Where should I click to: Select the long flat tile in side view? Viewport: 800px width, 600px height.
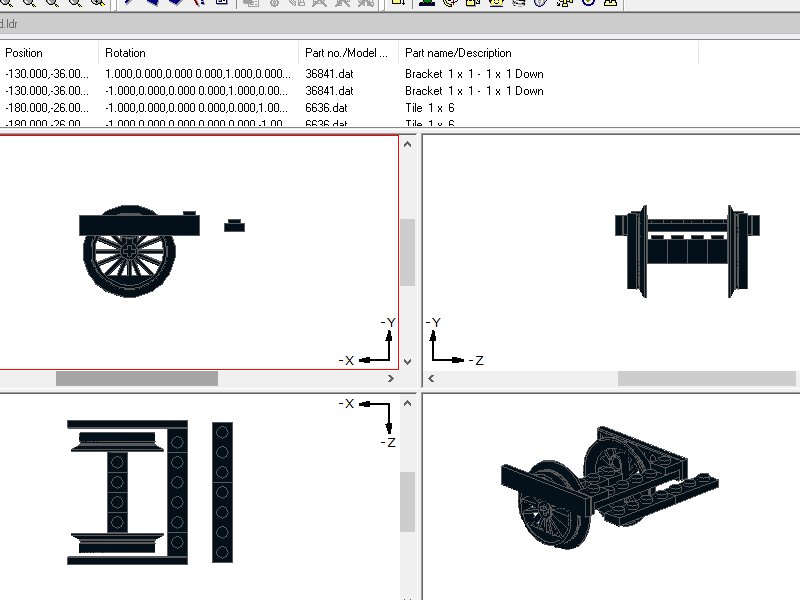(139, 225)
